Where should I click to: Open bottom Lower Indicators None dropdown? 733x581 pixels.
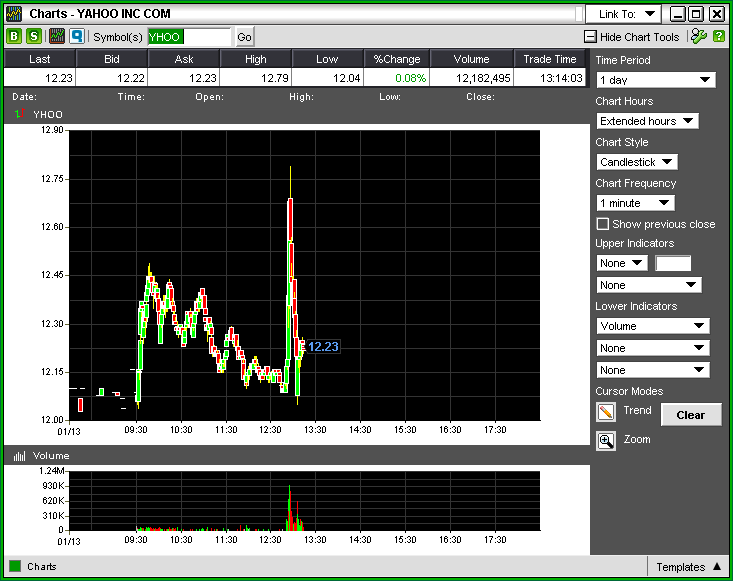coord(653,370)
